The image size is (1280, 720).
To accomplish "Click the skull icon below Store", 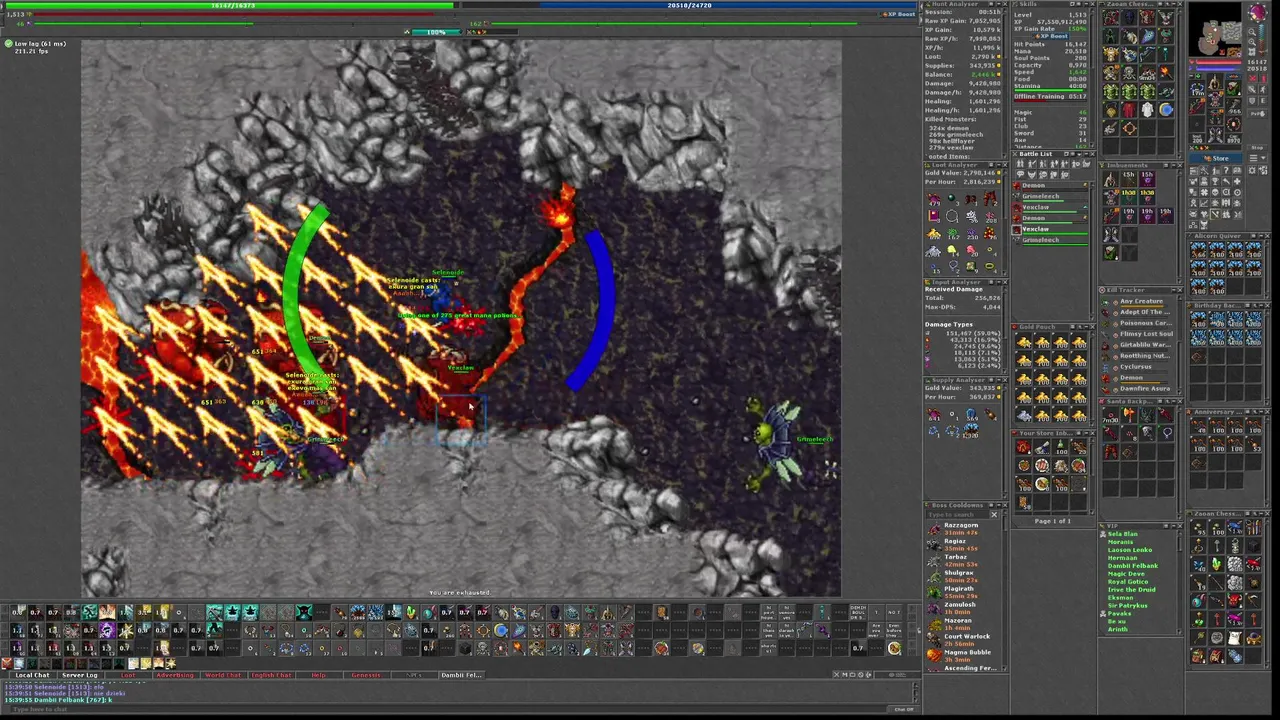I will [1215, 192].
